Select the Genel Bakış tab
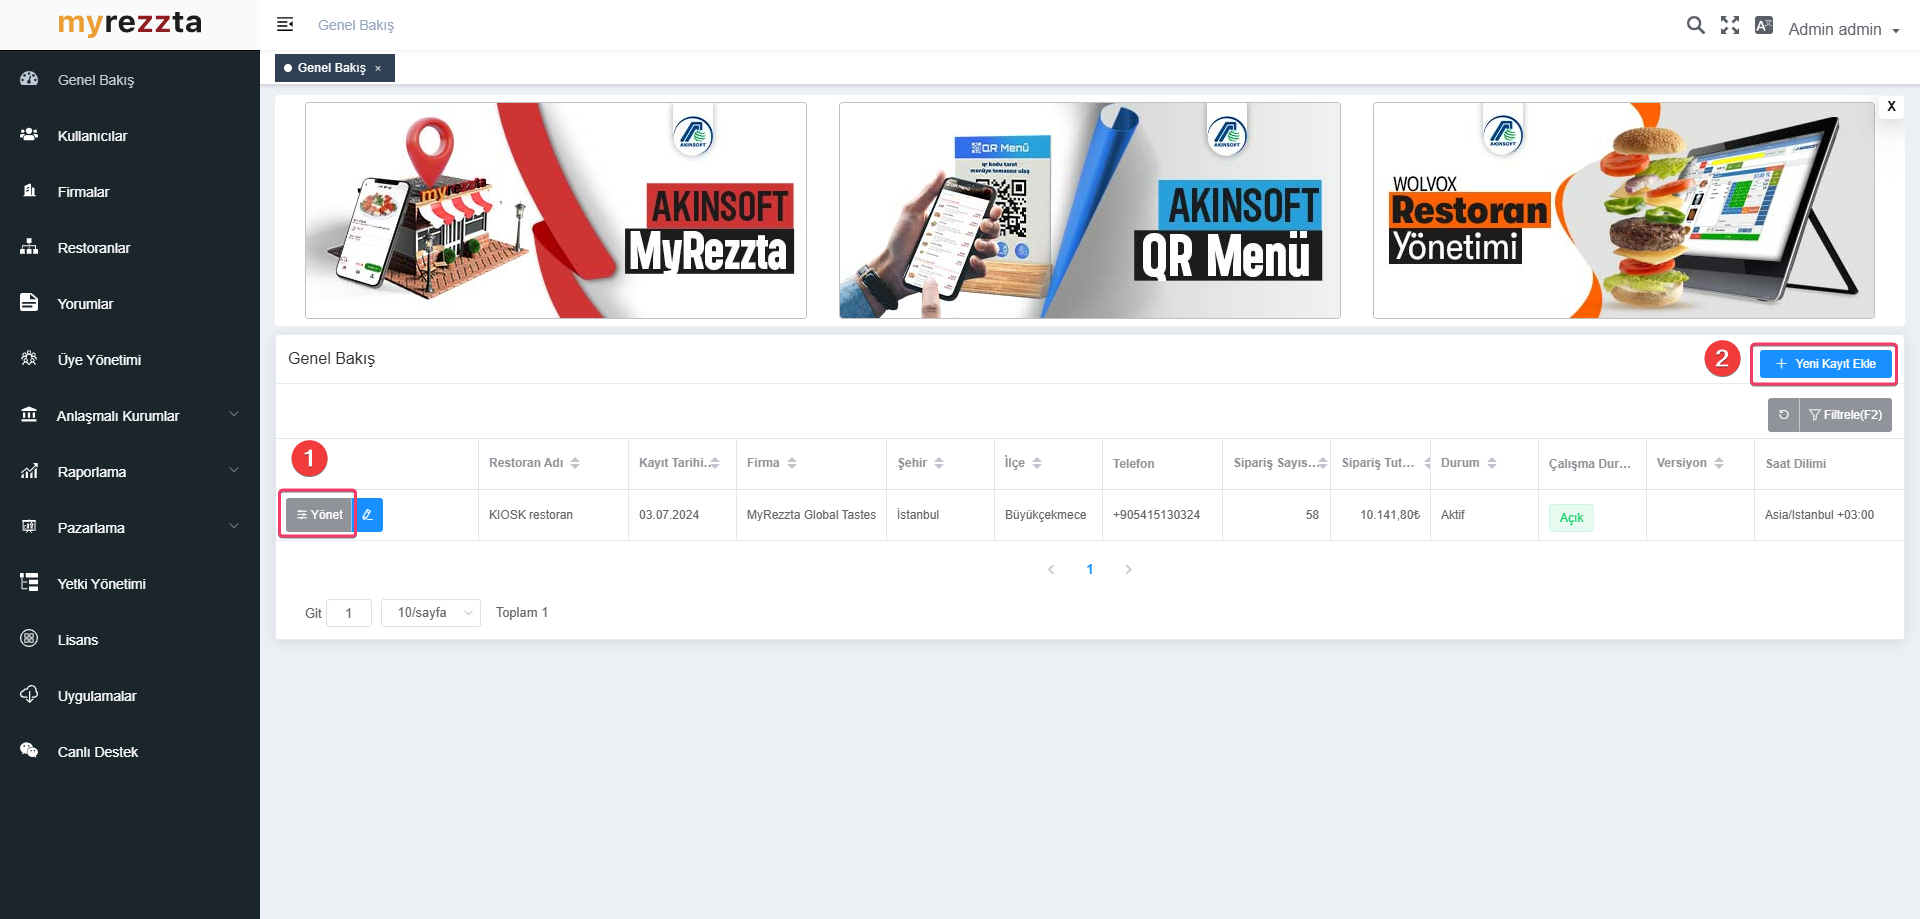The height and width of the screenshot is (919, 1920). (x=331, y=68)
